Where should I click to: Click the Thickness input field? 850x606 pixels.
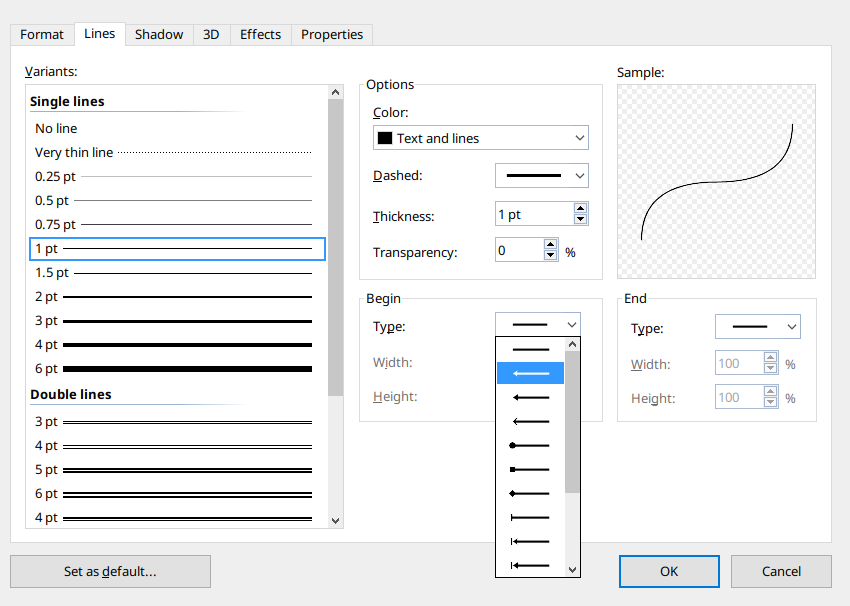click(x=533, y=215)
